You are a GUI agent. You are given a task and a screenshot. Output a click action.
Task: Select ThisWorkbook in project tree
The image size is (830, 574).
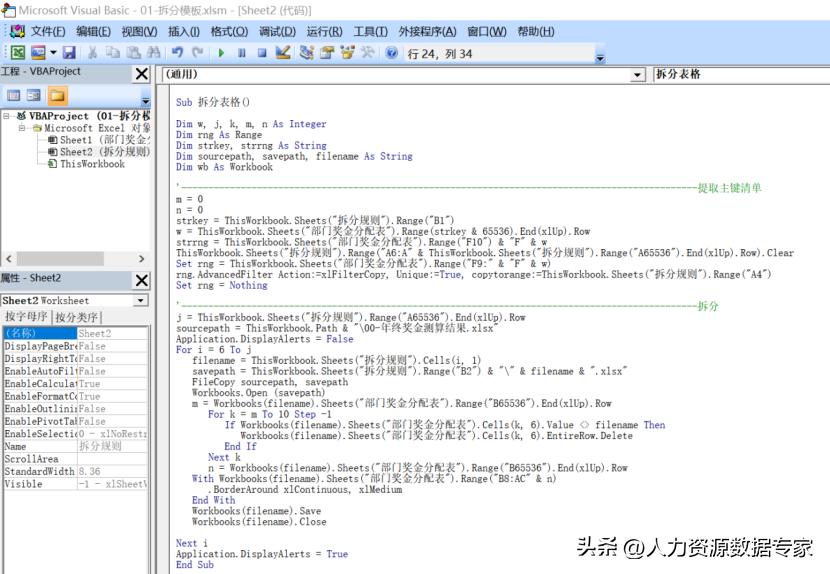(86, 164)
